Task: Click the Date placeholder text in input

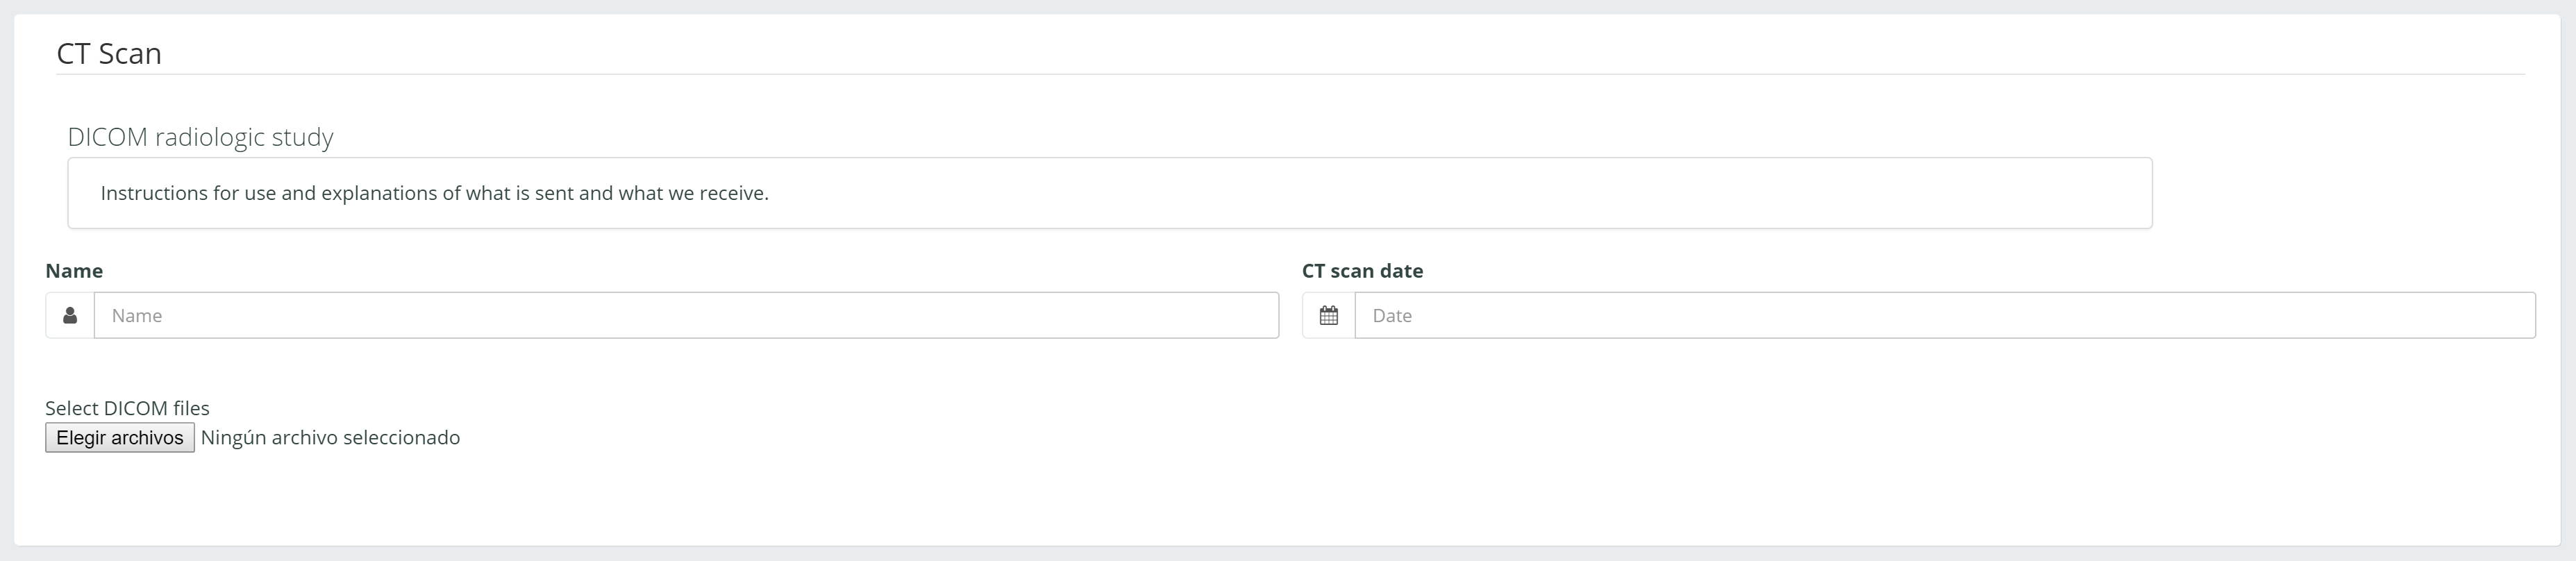Action: tap(1392, 316)
